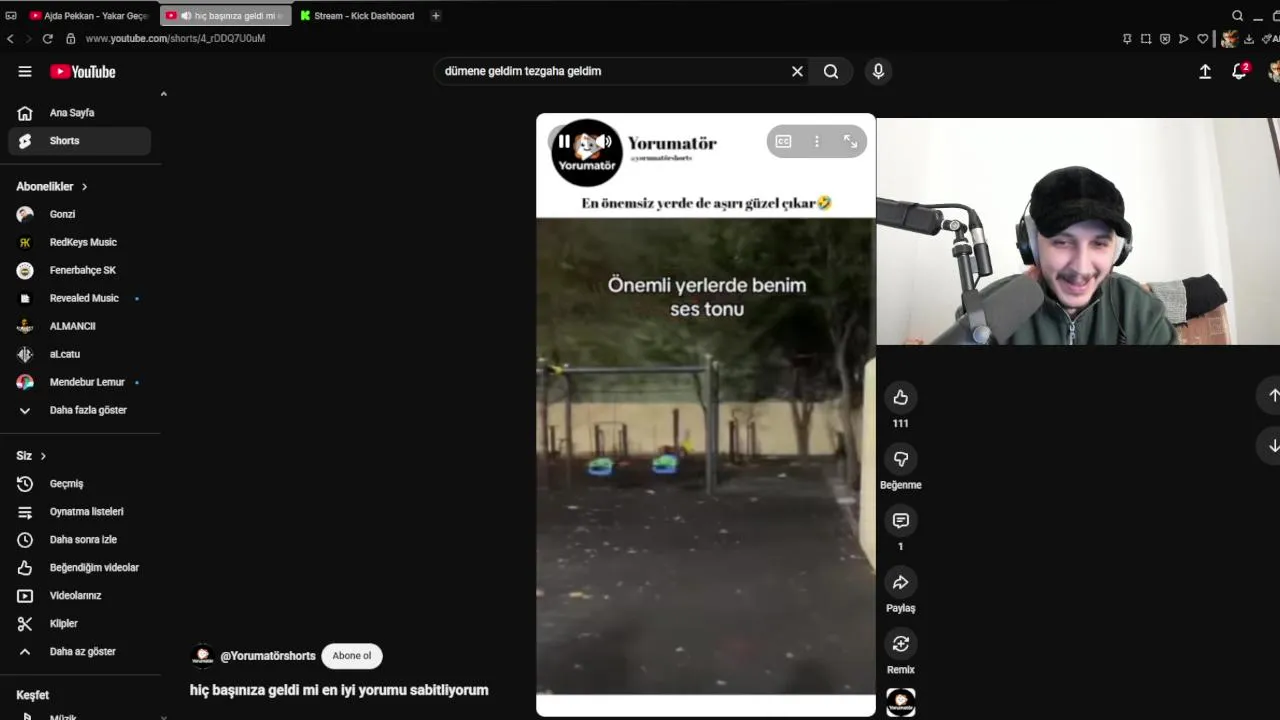Toggle closed captions on the Short
The image size is (1280, 720).
coord(783,142)
